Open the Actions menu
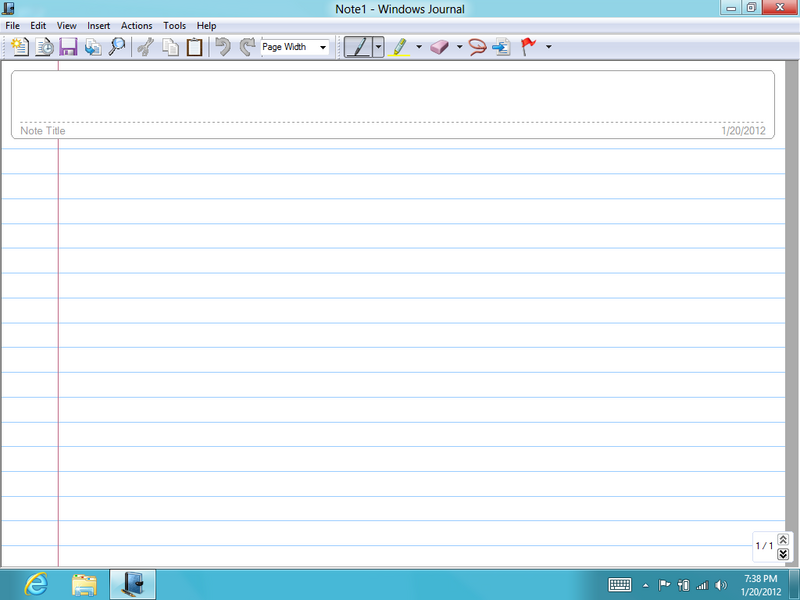Image resolution: width=800 pixels, height=600 pixels. pyautogui.click(x=136, y=26)
